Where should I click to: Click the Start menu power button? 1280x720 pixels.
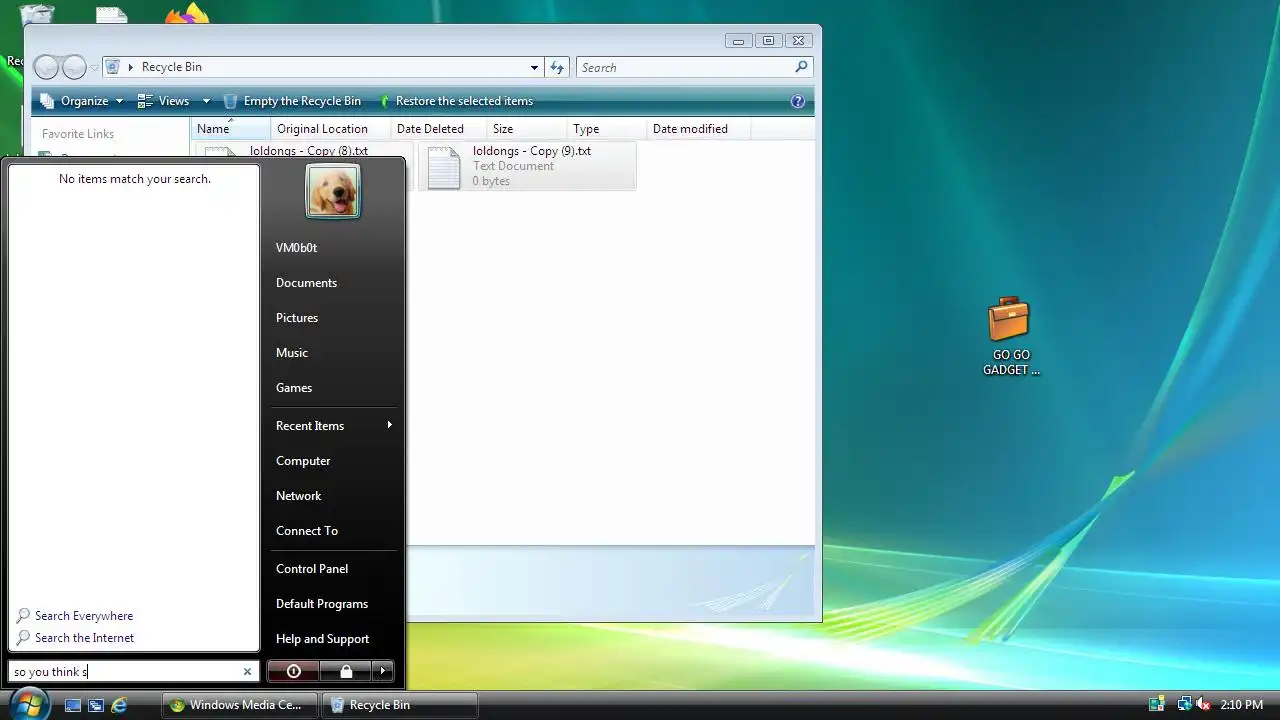(x=293, y=671)
